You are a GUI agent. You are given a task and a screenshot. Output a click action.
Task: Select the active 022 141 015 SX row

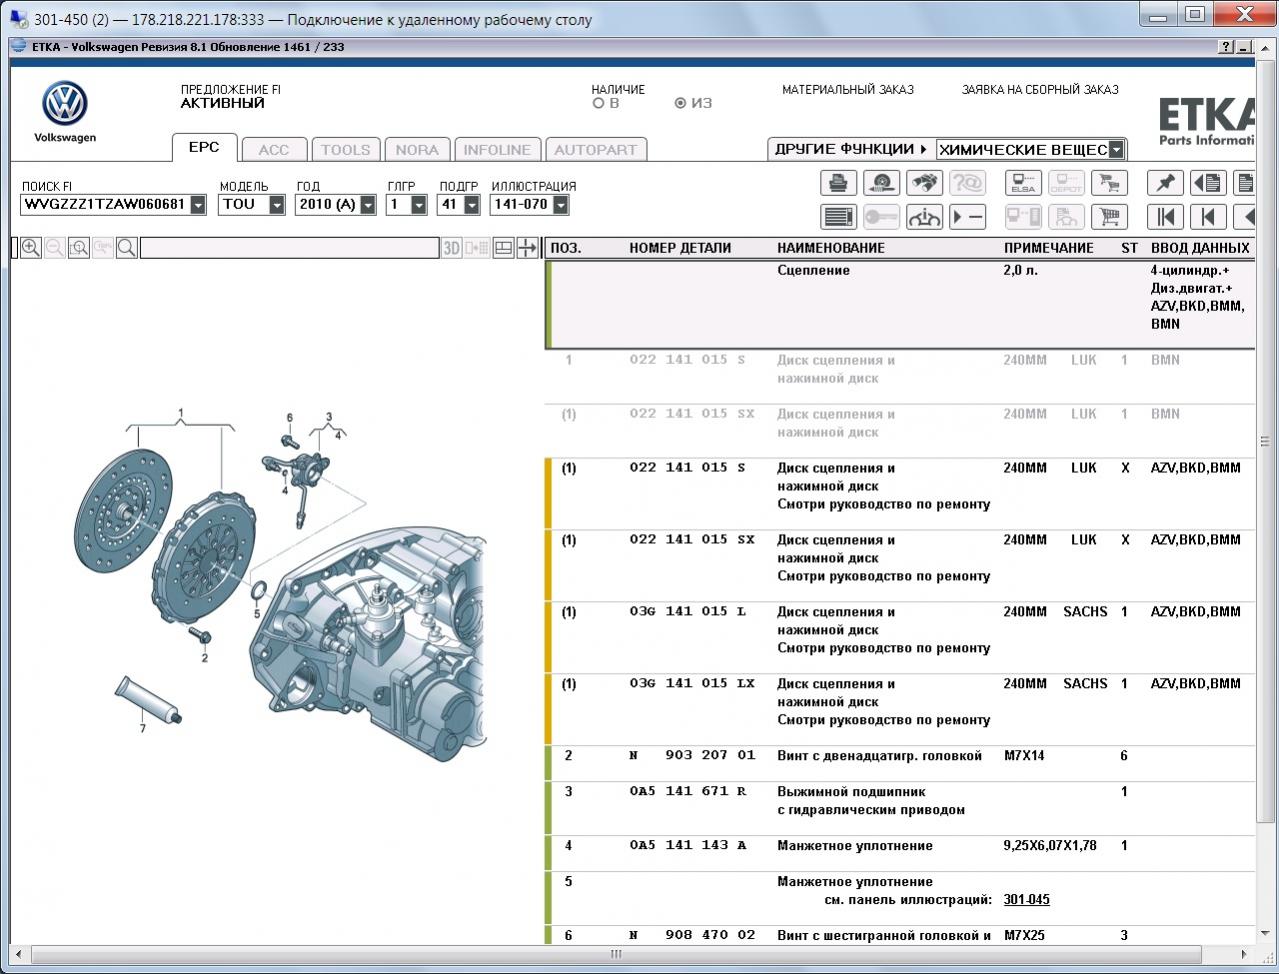[900, 565]
